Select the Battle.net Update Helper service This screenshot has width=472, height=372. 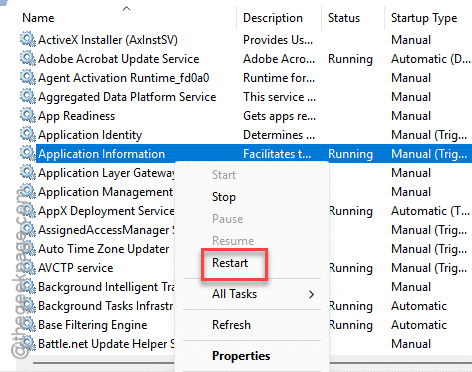coord(106,344)
